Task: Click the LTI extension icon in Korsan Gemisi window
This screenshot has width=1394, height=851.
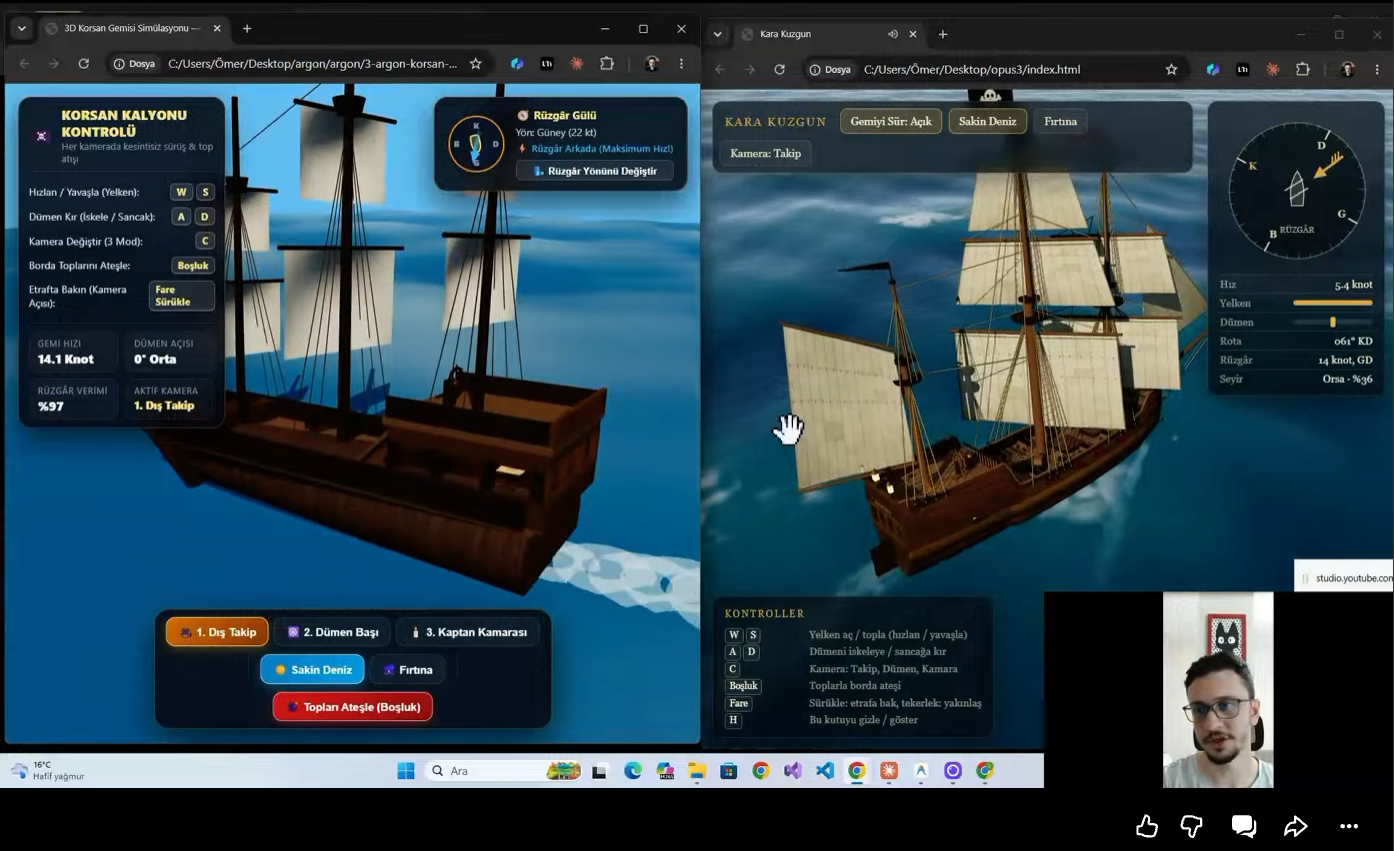Action: [547, 63]
